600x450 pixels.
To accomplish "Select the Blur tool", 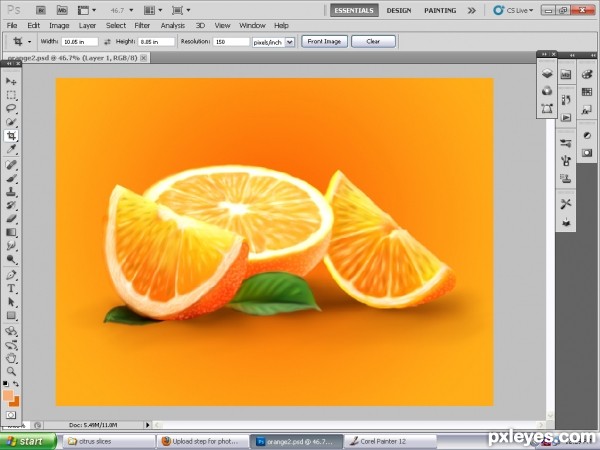I will point(11,246).
